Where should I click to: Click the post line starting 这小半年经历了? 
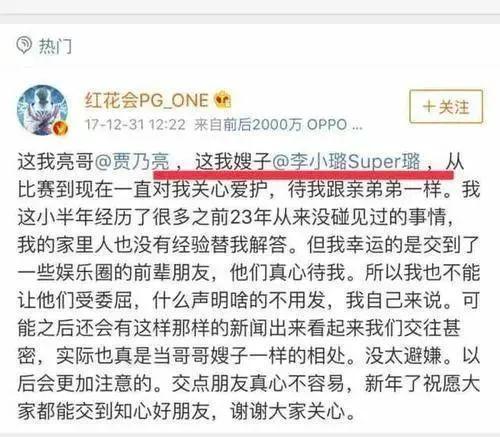pyautogui.click(x=236, y=217)
